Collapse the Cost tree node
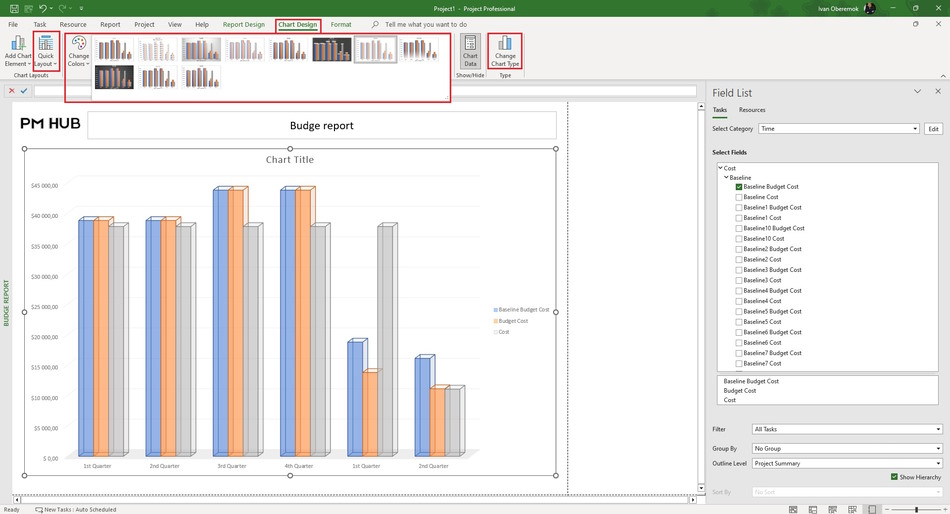This screenshot has height=514, width=950. pos(720,168)
